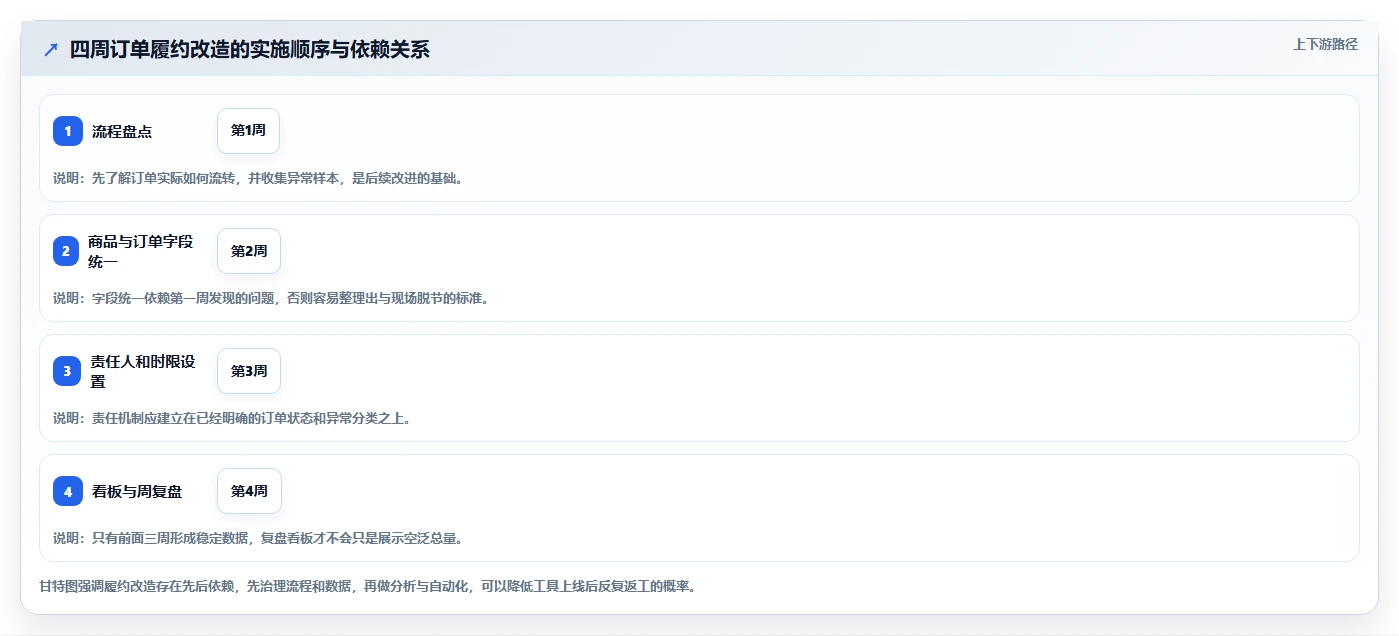Select step number 4 badge
This screenshot has height=636, width=1399.
pos(68,491)
